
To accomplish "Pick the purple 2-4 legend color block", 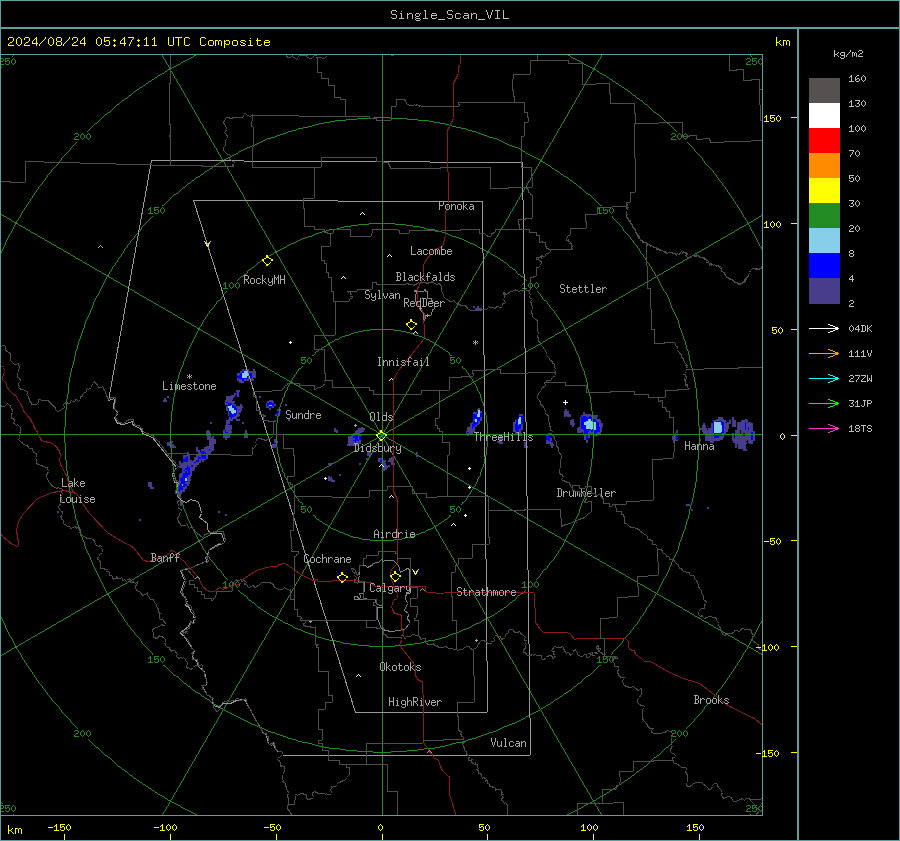I will (x=824, y=291).
